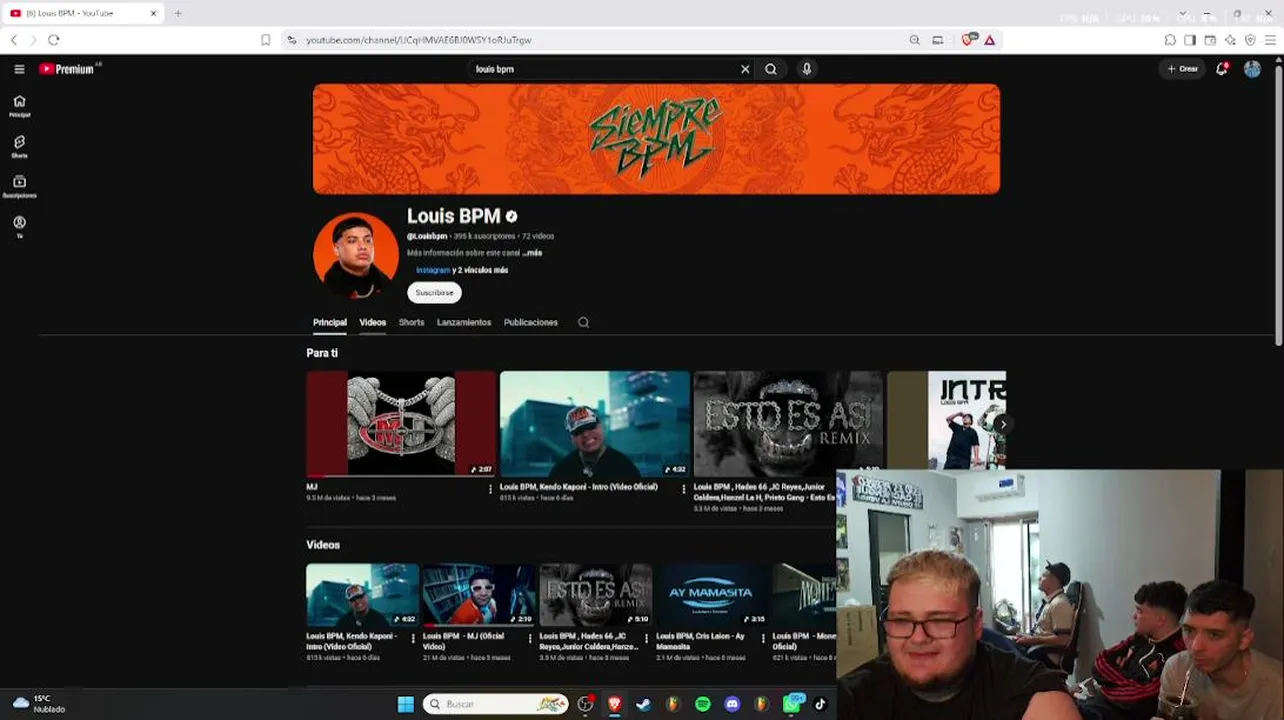Screen dimensions: 1284x720
Task: Open Brave Rewards triangle icon
Action: pos(990,40)
